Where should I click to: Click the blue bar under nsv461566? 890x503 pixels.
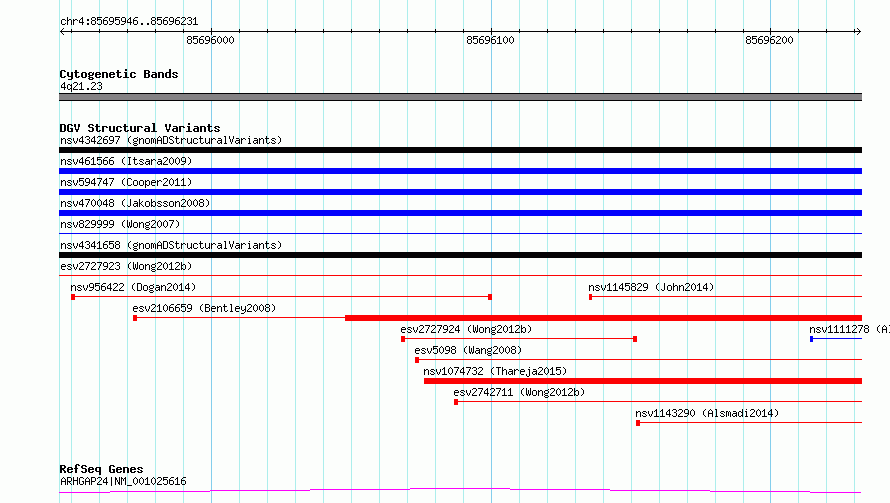pyautogui.click(x=460, y=171)
